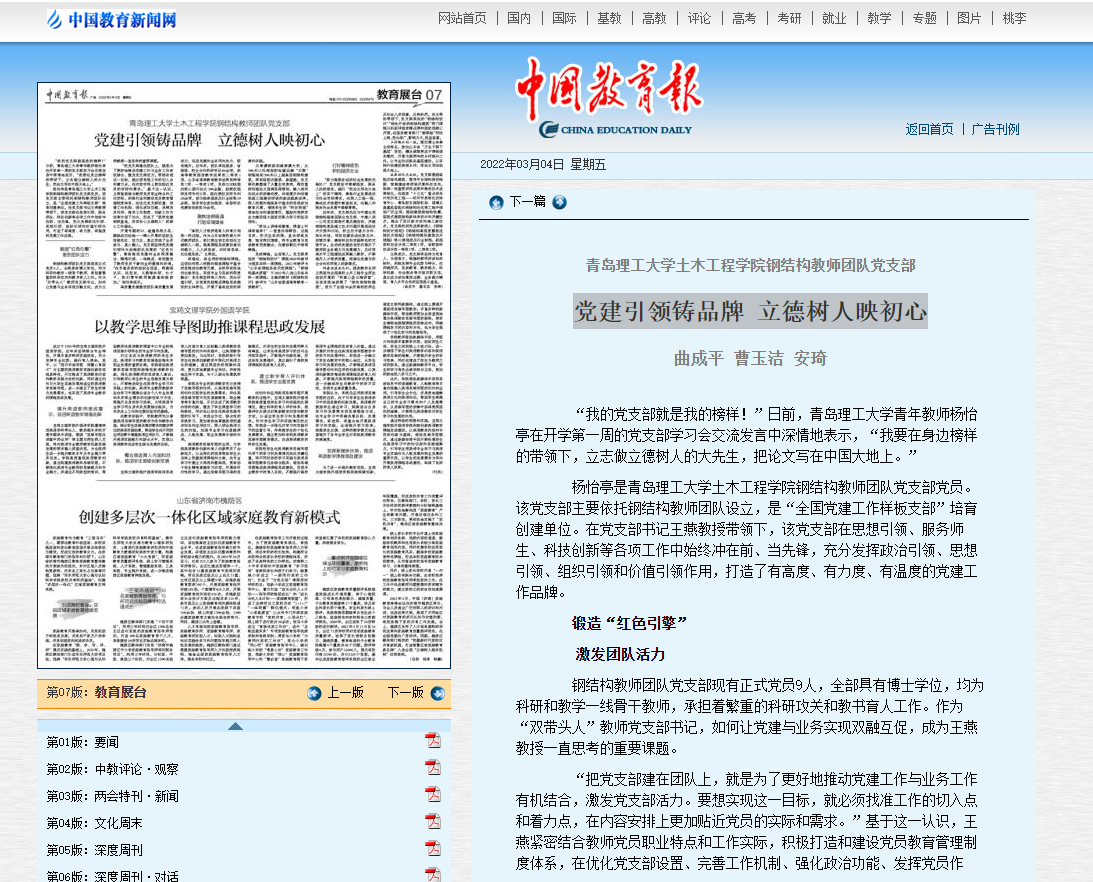Screen dimensions: 1093x882
Task: Click the round arrow icon right of 下一篇
Action: pos(559,202)
